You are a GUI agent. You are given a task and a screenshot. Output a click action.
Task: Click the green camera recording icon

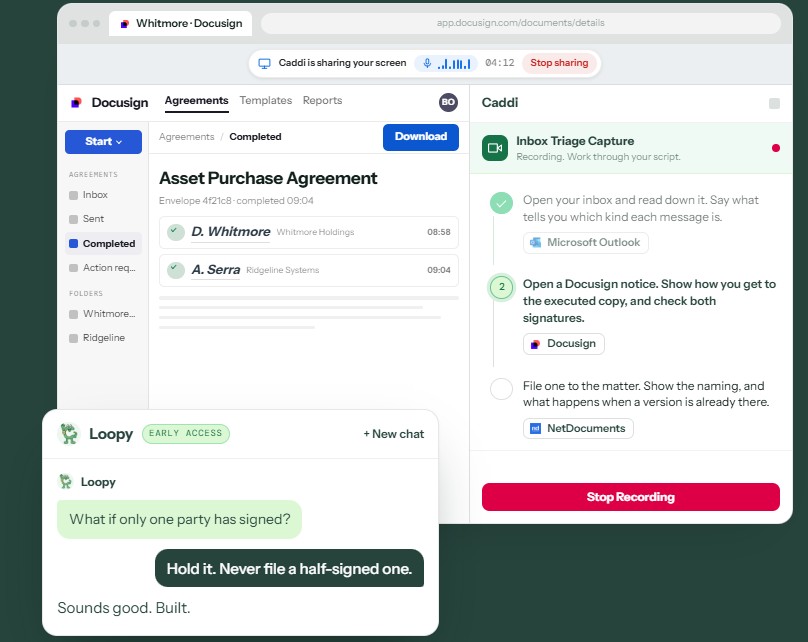[x=495, y=148]
